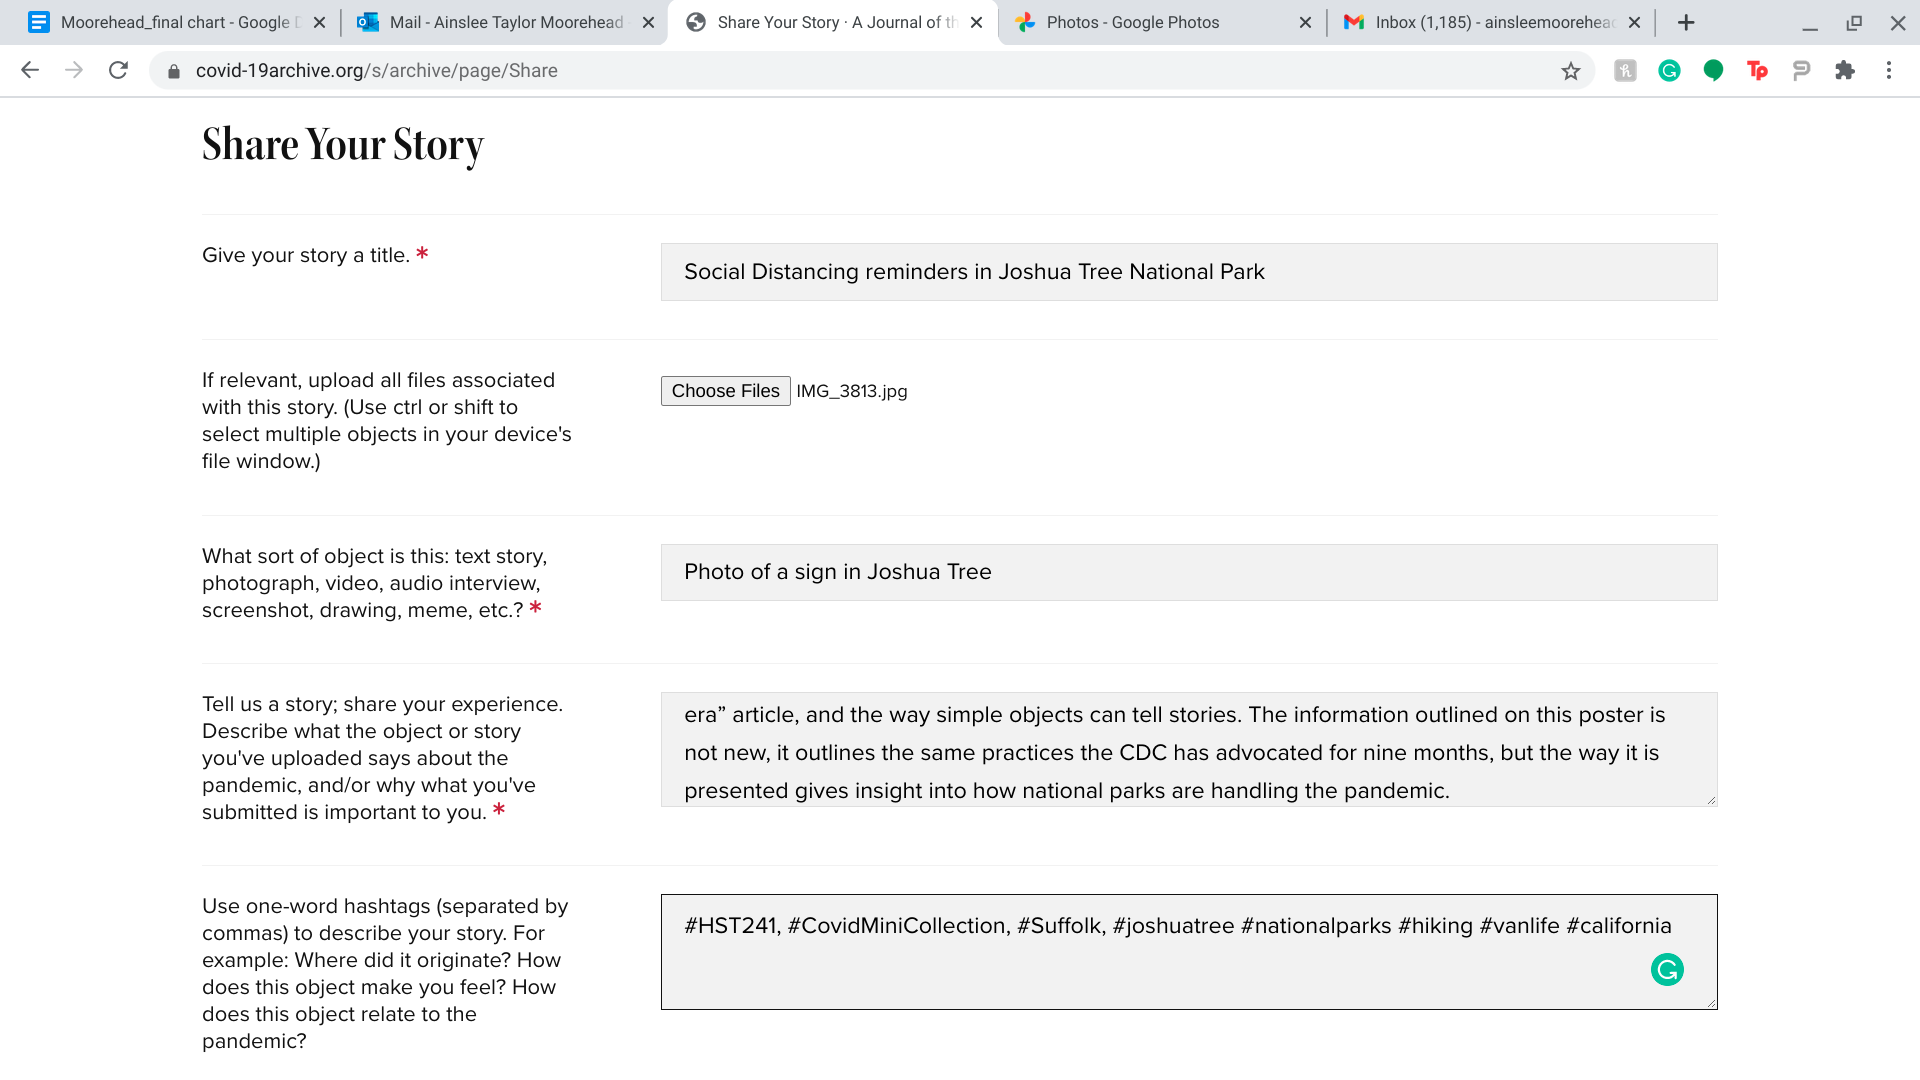Open a new browser tab

click(1686, 22)
